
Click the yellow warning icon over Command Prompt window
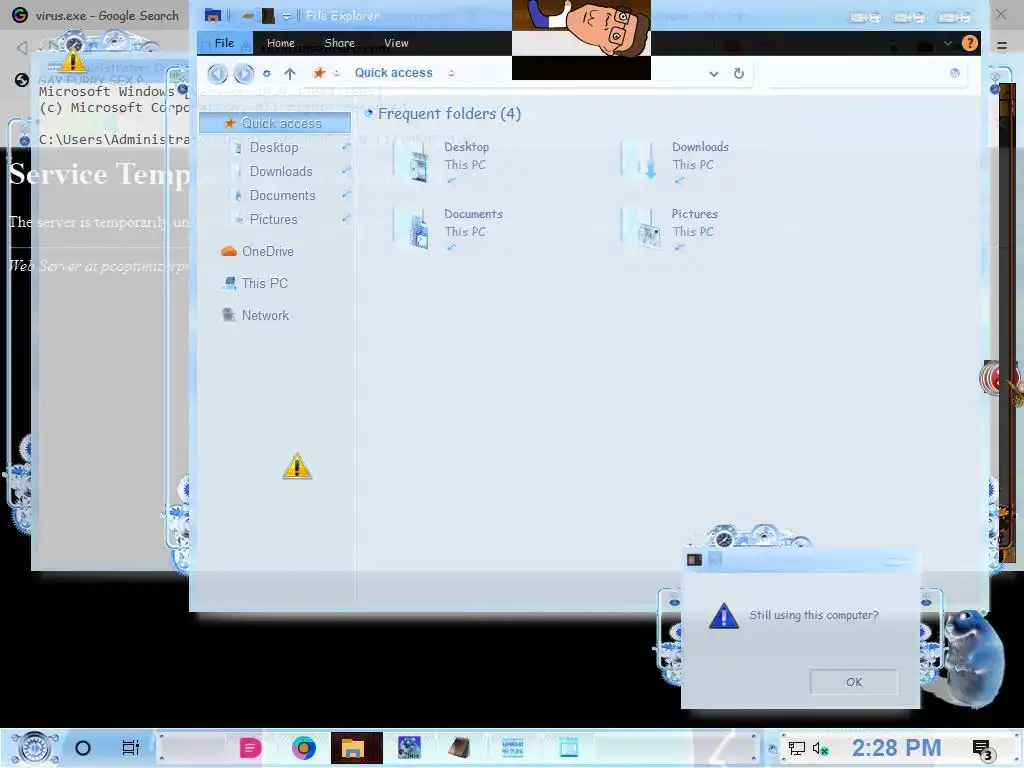tap(73, 60)
